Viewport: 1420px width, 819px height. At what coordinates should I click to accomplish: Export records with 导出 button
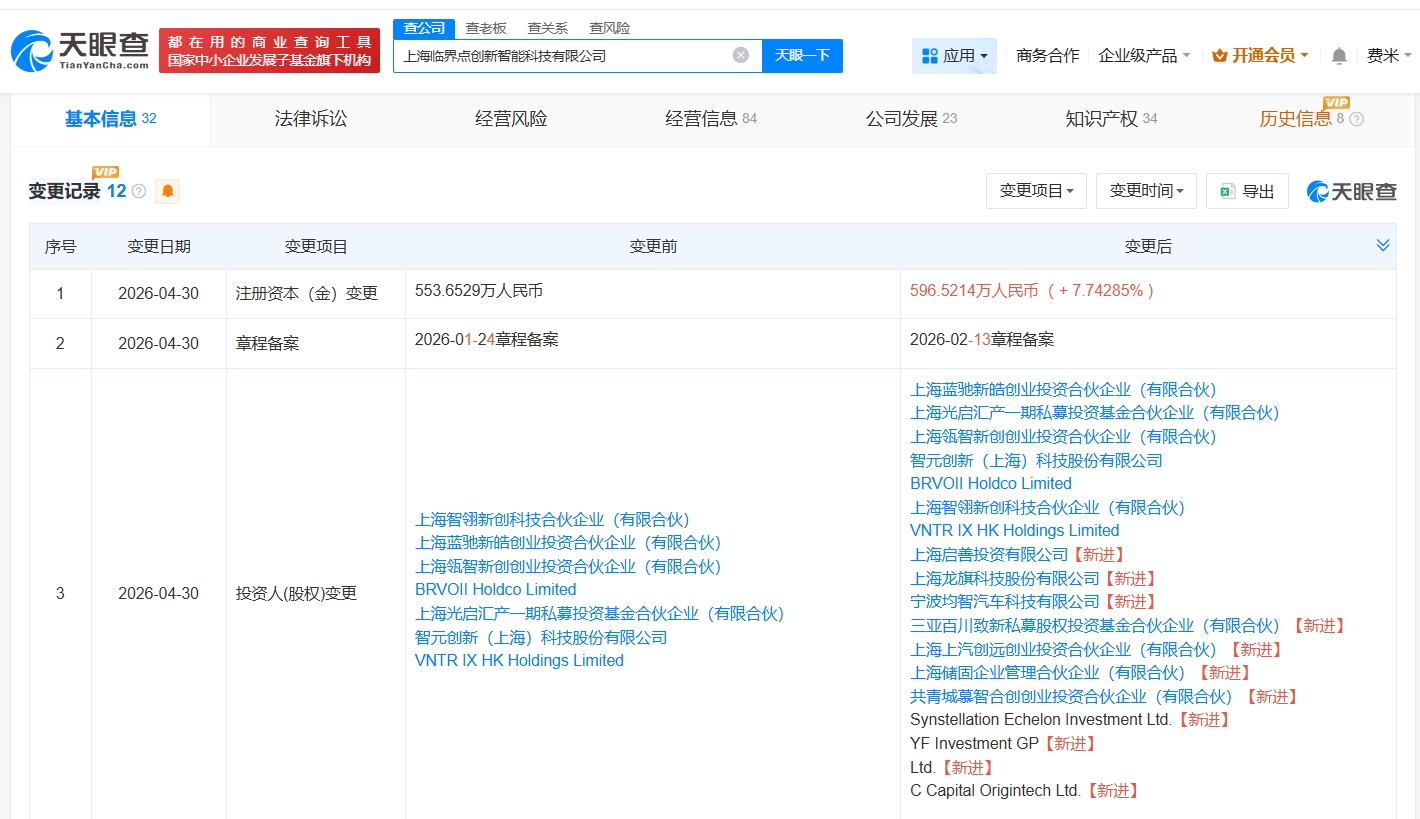click(x=1247, y=191)
